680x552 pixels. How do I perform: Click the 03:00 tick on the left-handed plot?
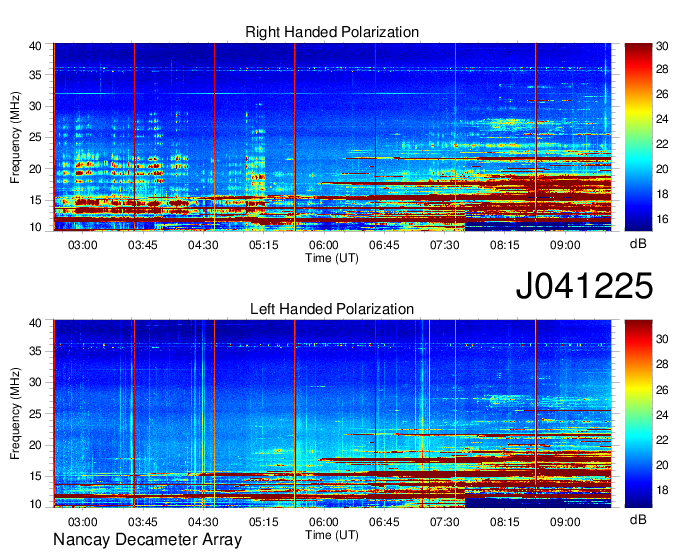click(x=82, y=522)
